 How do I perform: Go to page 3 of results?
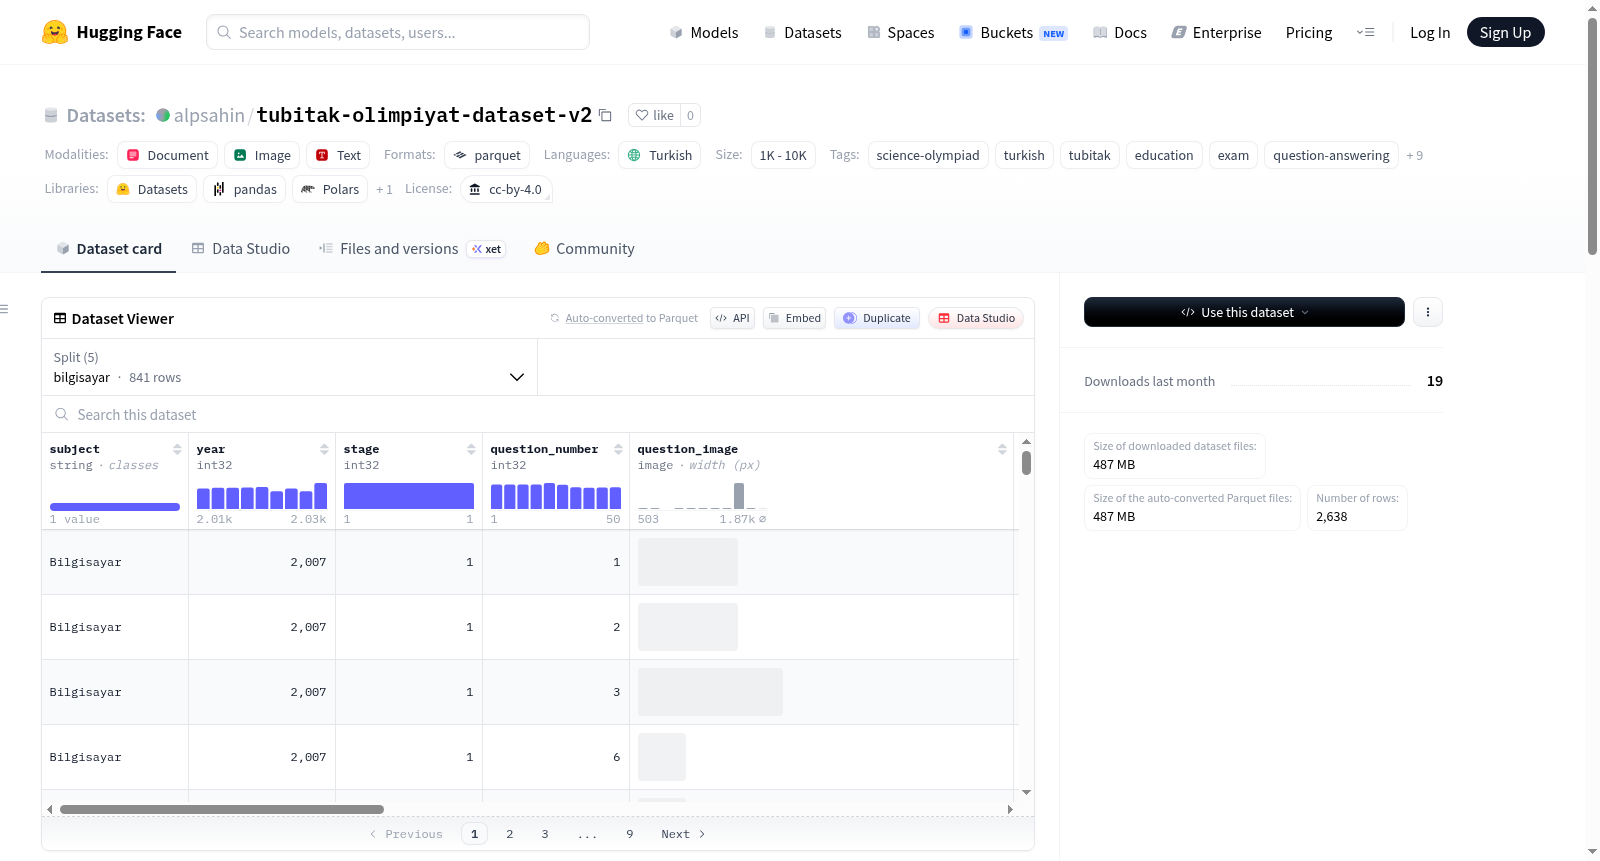click(545, 834)
